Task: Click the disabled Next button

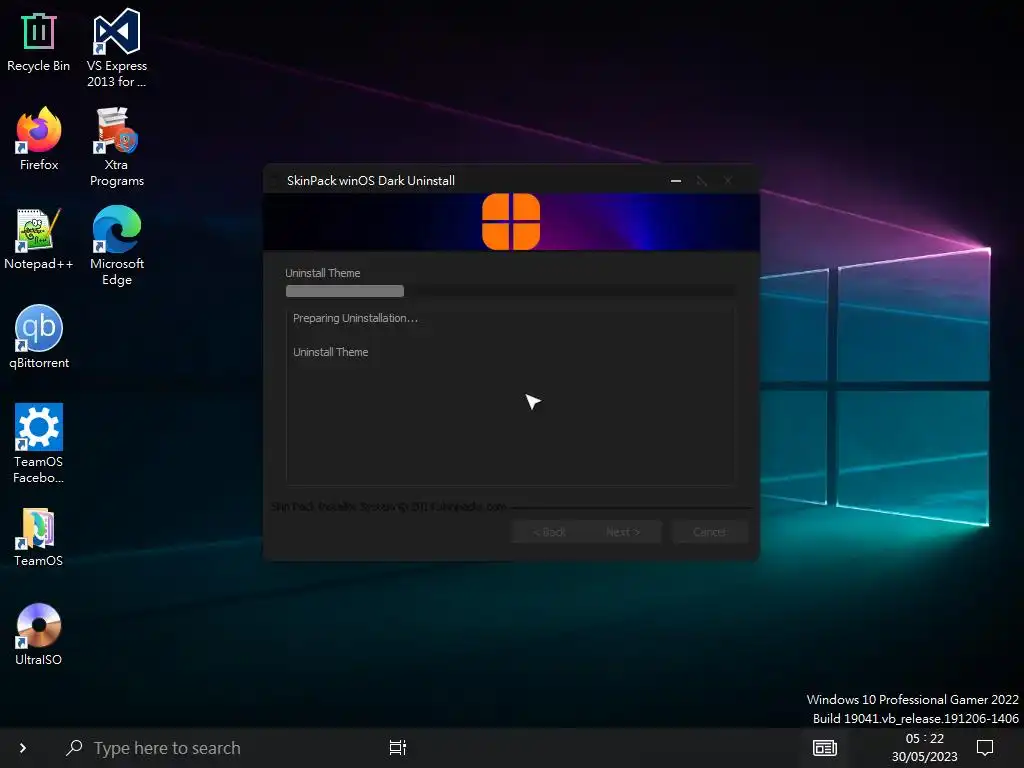Action: click(624, 532)
